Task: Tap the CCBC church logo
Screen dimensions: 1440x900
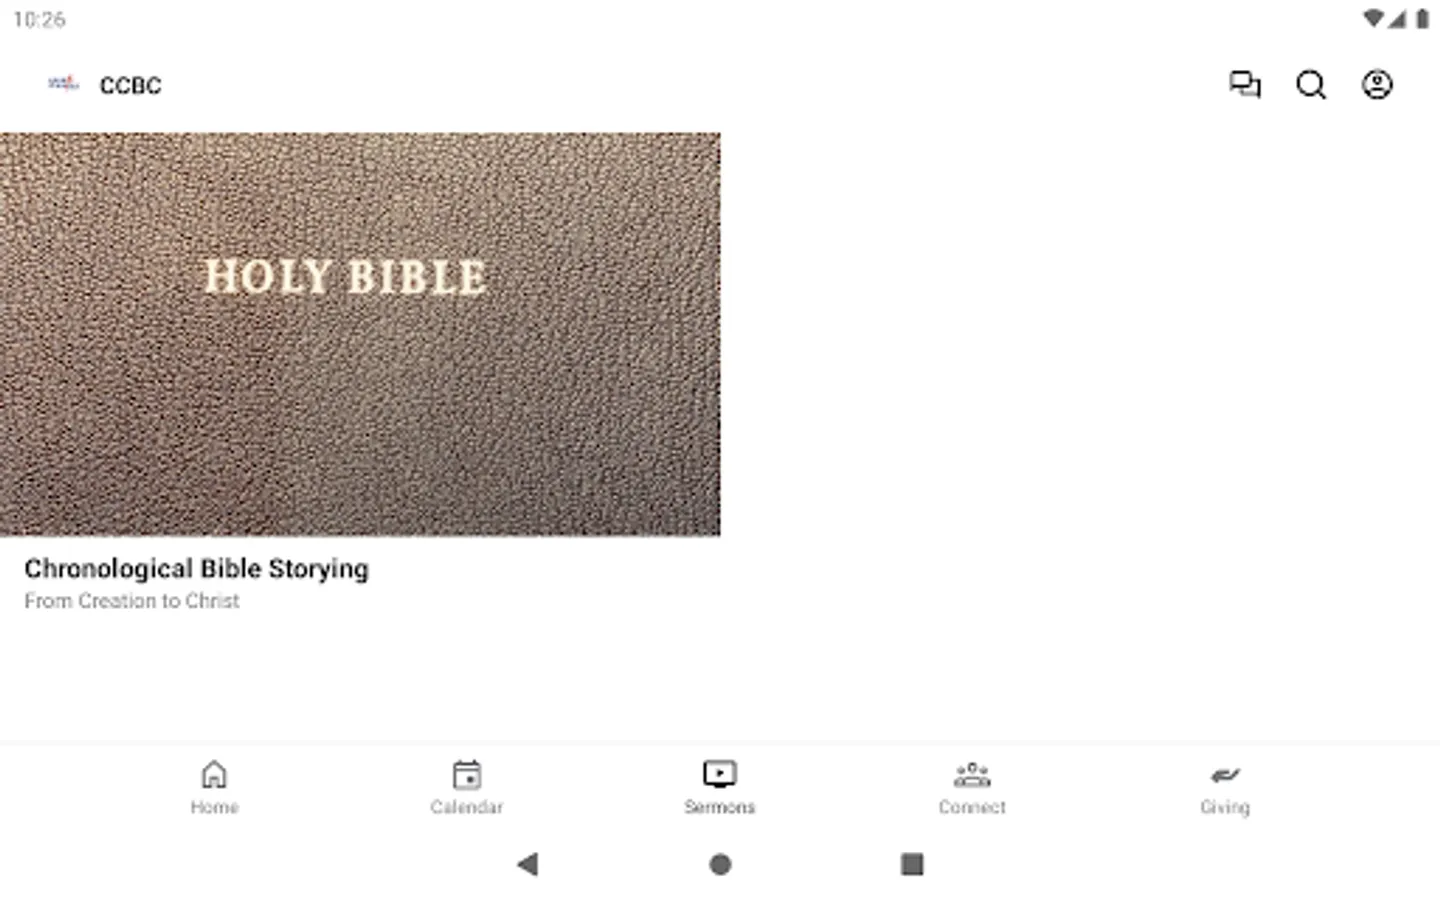Action: (x=63, y=84)
